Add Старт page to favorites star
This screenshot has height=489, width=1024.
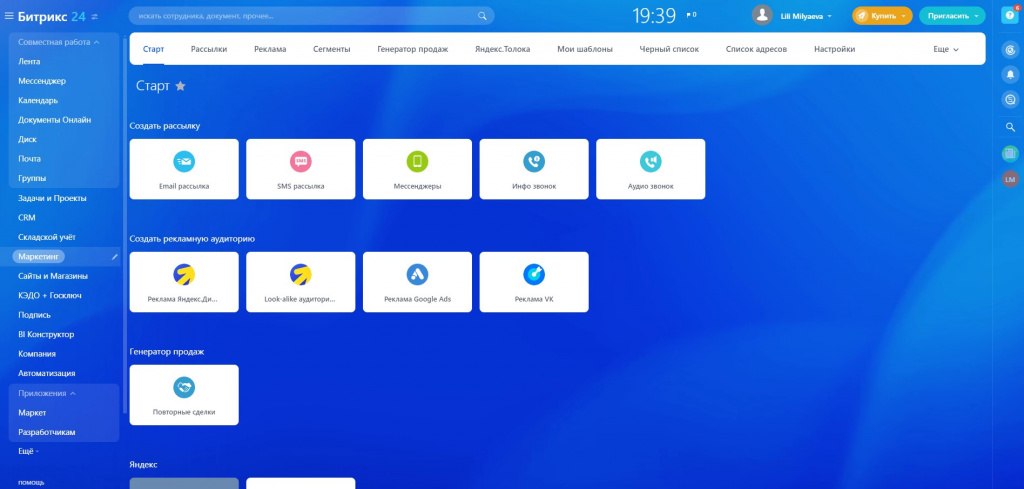180,86
